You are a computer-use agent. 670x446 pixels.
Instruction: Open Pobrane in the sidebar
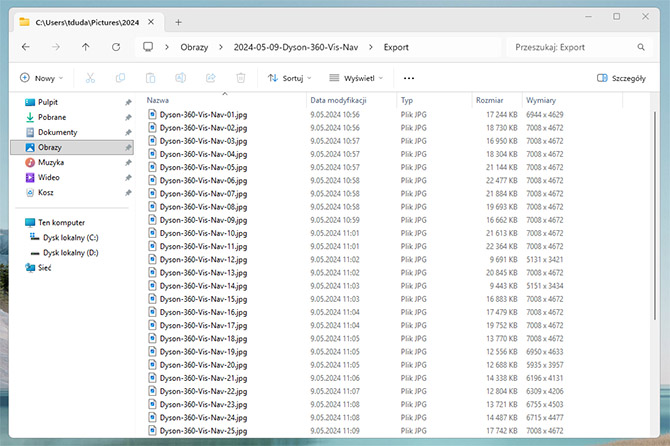(52, 117)
